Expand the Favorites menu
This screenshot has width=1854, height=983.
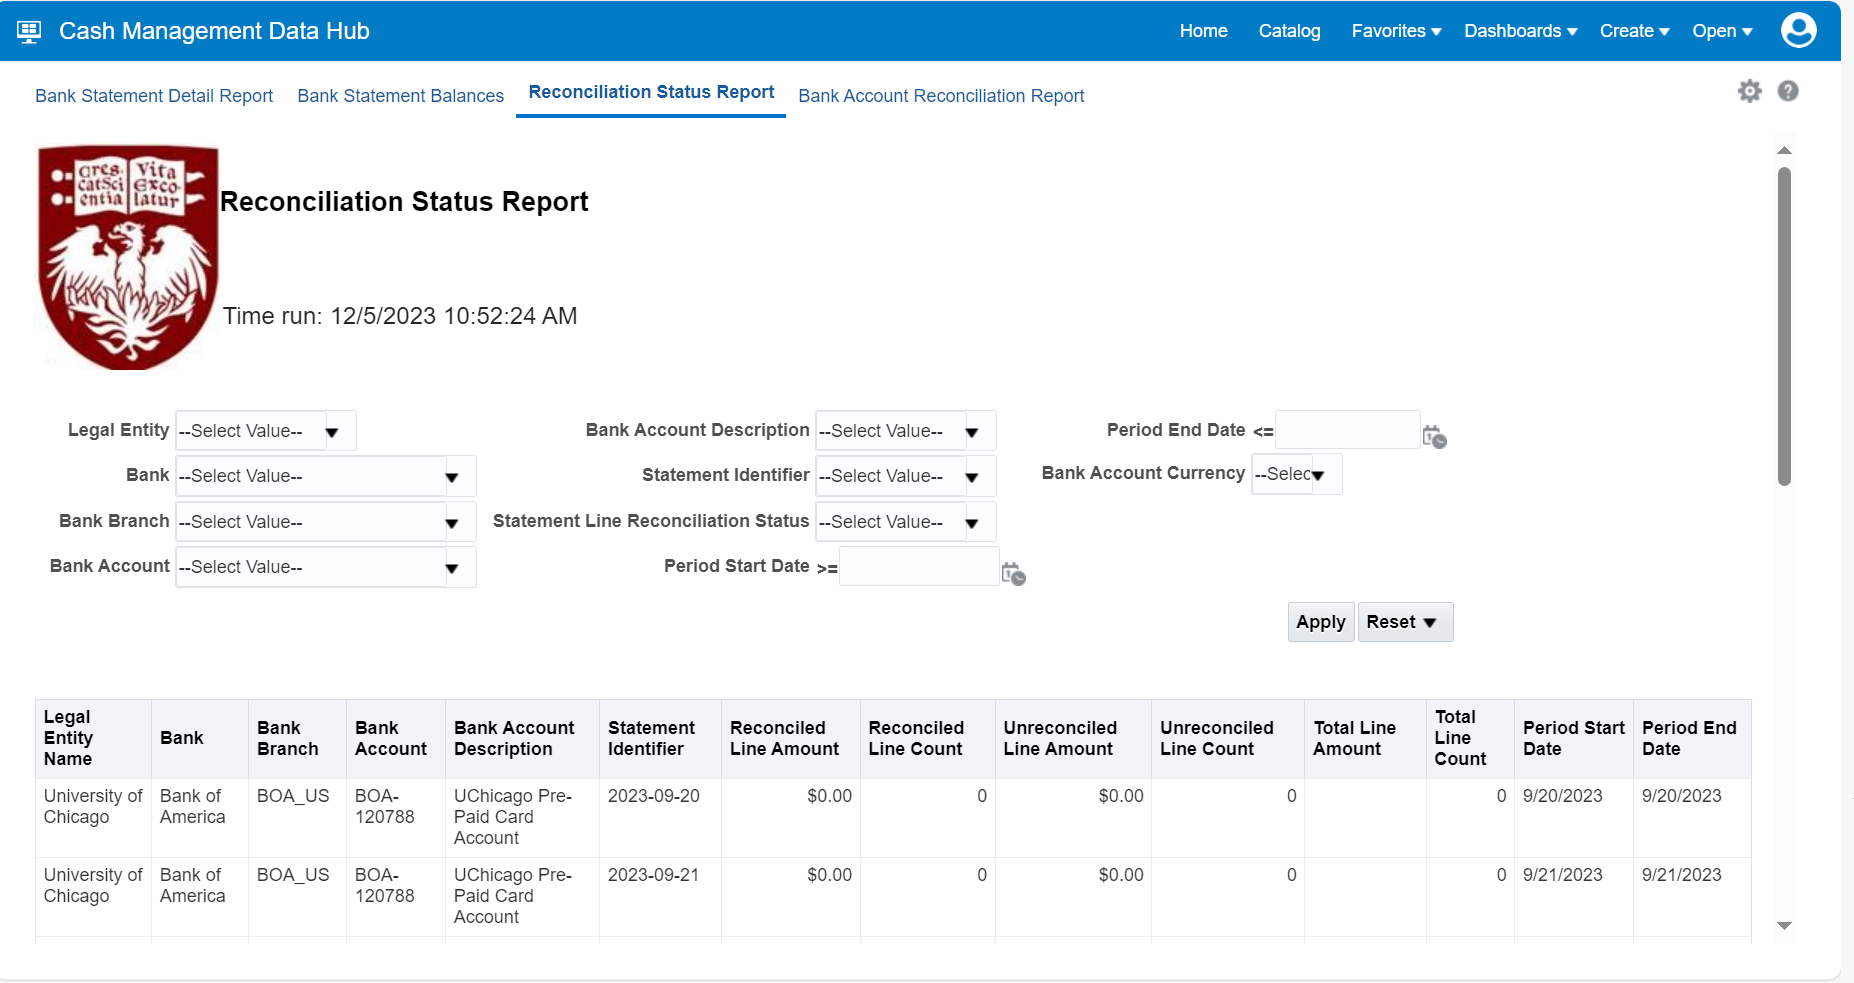1396,31
